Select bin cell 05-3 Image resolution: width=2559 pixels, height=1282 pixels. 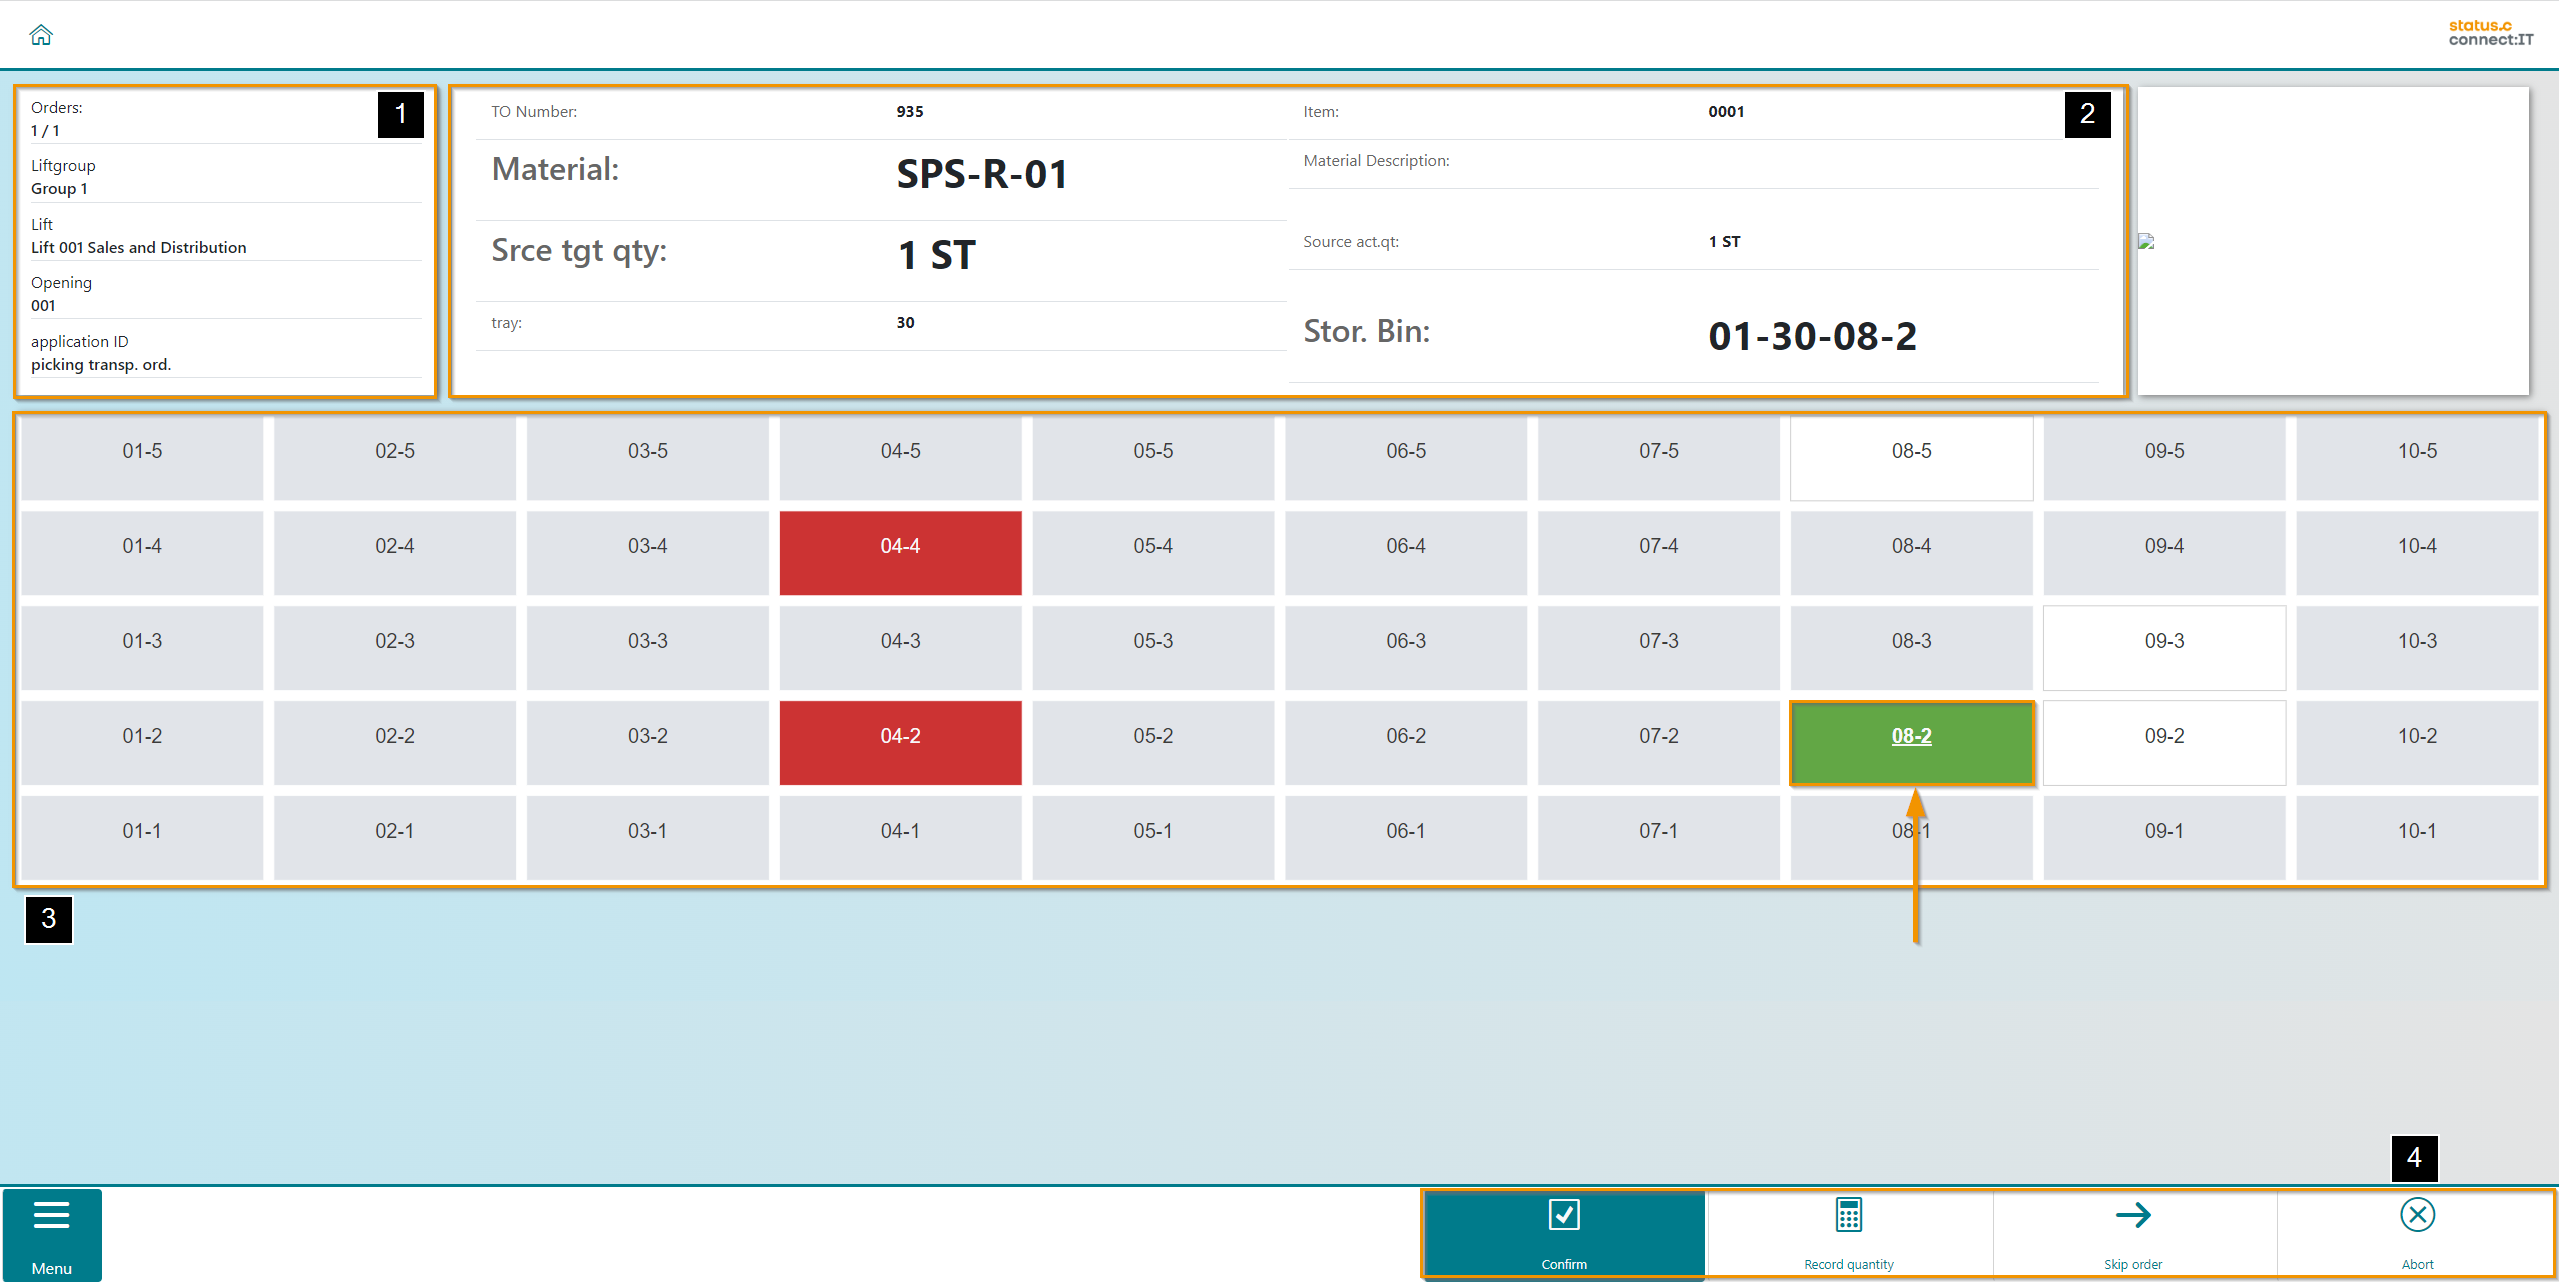[1153, 647]
